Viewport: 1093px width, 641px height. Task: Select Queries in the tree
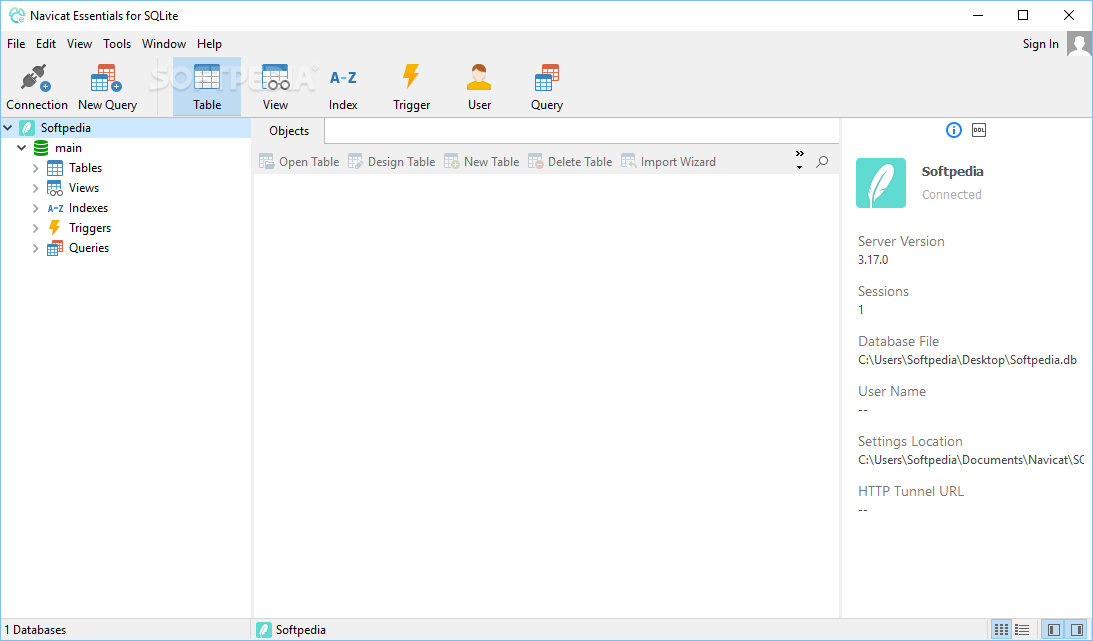pos(89,248)
